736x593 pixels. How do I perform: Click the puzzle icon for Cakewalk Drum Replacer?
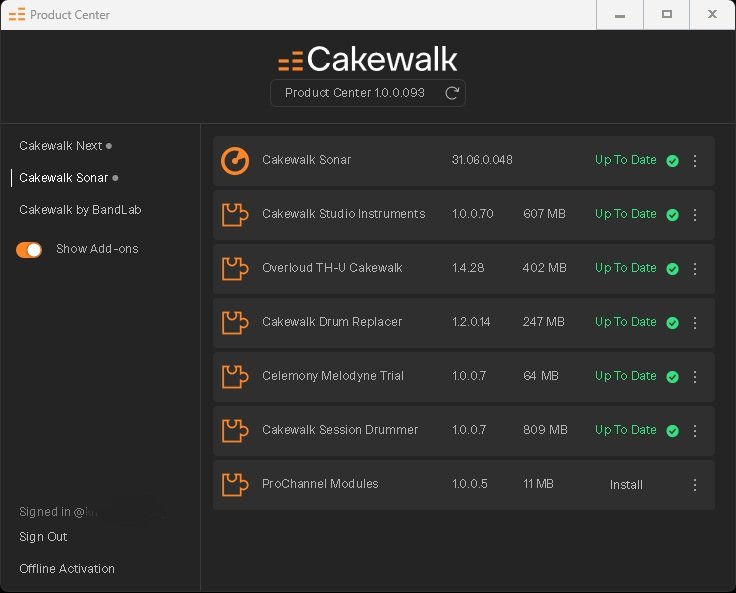click(235, 323)
